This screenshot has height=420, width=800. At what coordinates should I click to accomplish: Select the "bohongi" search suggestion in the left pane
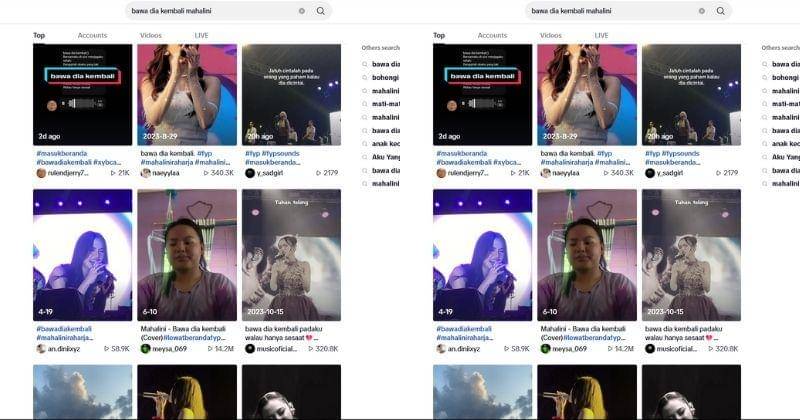pyautogui.click(x=385, y=77)
